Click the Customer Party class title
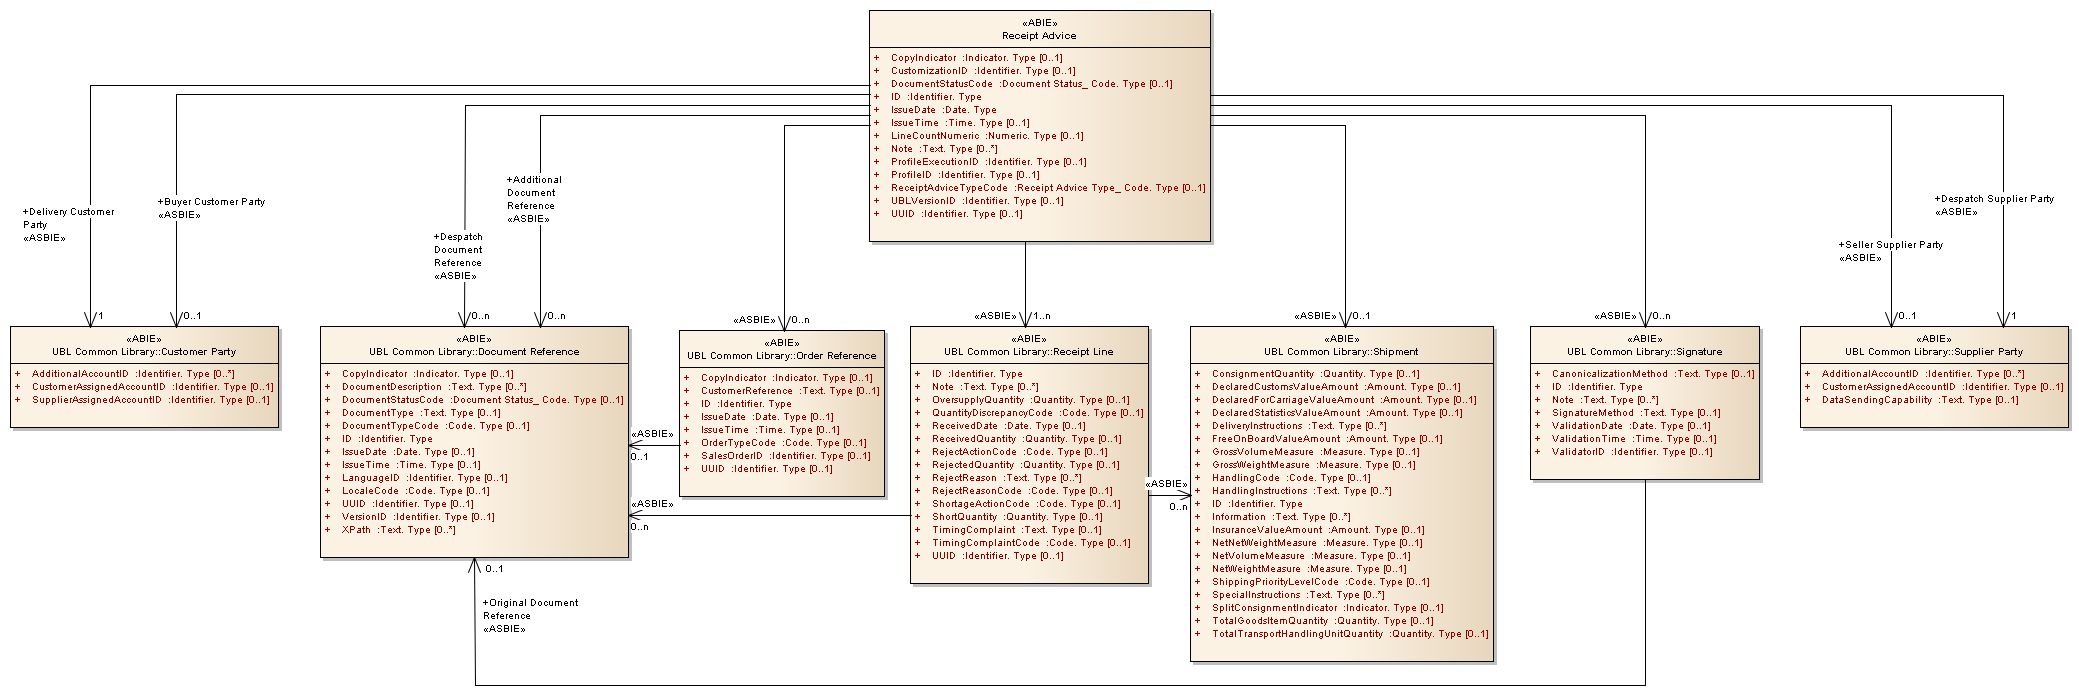Image resolution: width=2079 pixels, height=695 pixels. coord(144,352)
